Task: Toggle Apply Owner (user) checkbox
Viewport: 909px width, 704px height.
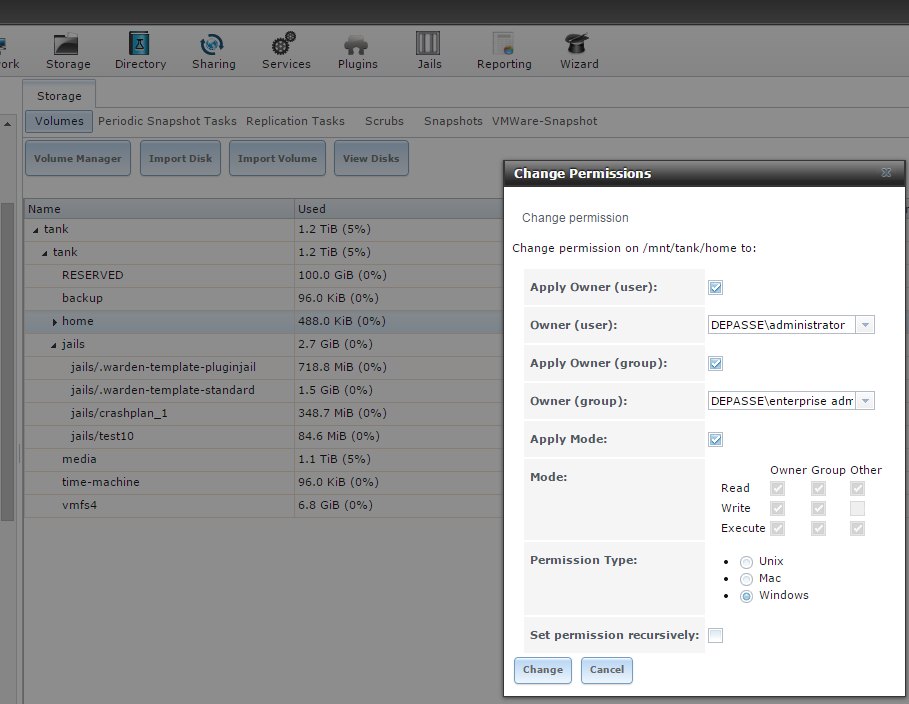Action: pos(715,287)
